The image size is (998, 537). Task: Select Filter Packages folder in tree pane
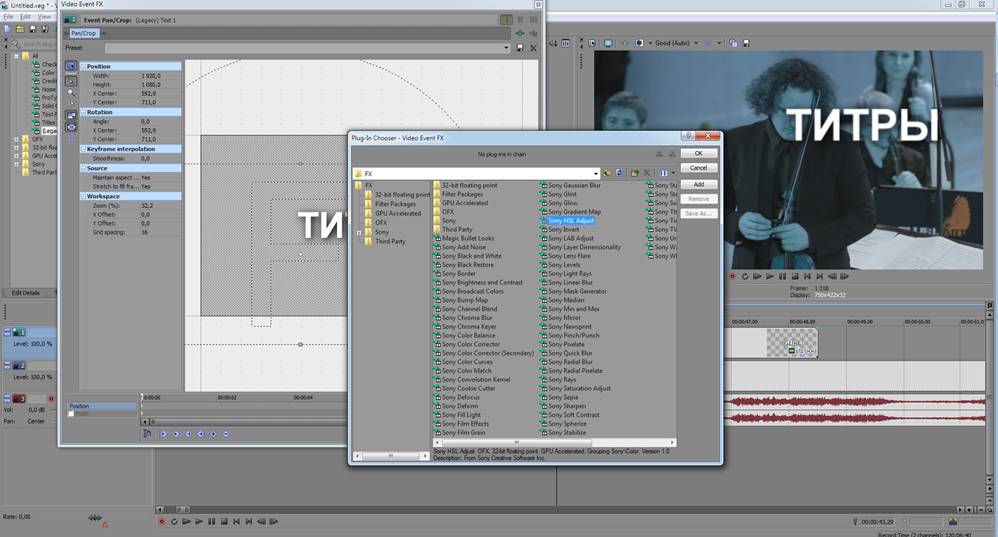(x=395, y=204)
